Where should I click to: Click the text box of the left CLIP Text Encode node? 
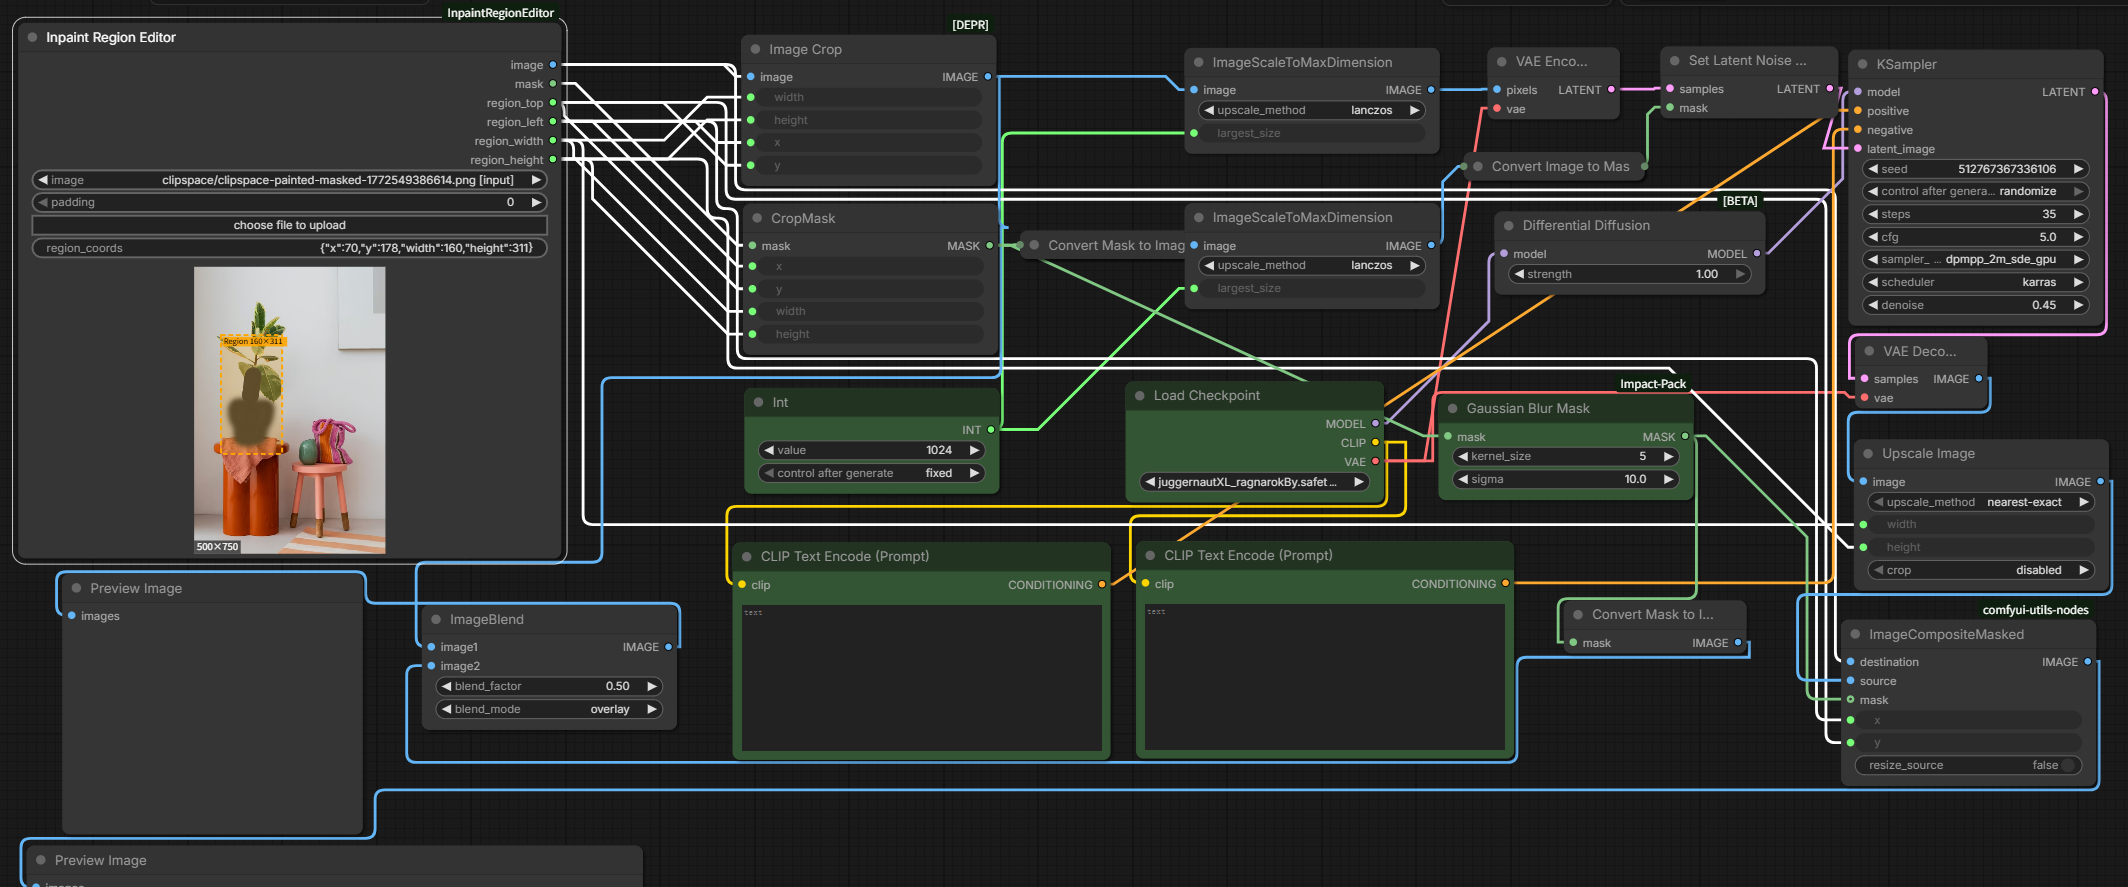click(921, 677)
